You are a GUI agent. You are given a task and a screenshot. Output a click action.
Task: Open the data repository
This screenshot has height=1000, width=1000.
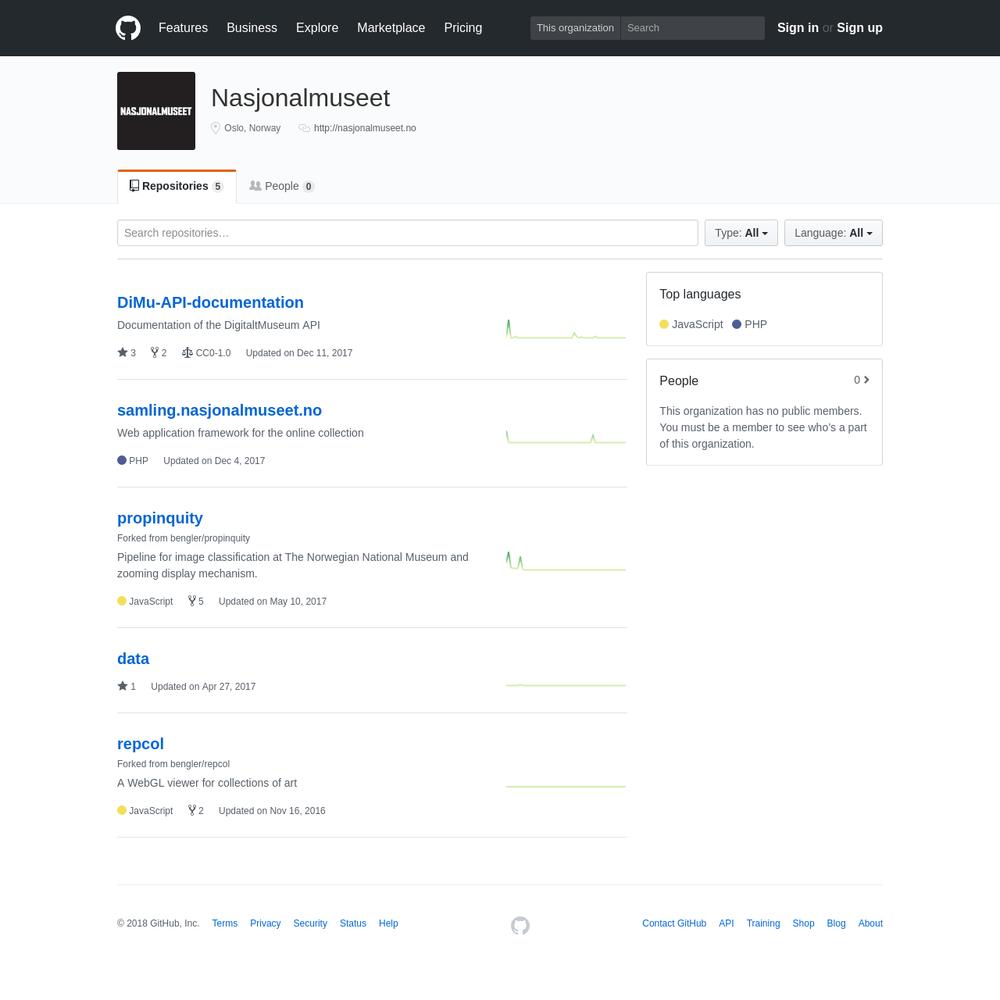tap(133, 658)
